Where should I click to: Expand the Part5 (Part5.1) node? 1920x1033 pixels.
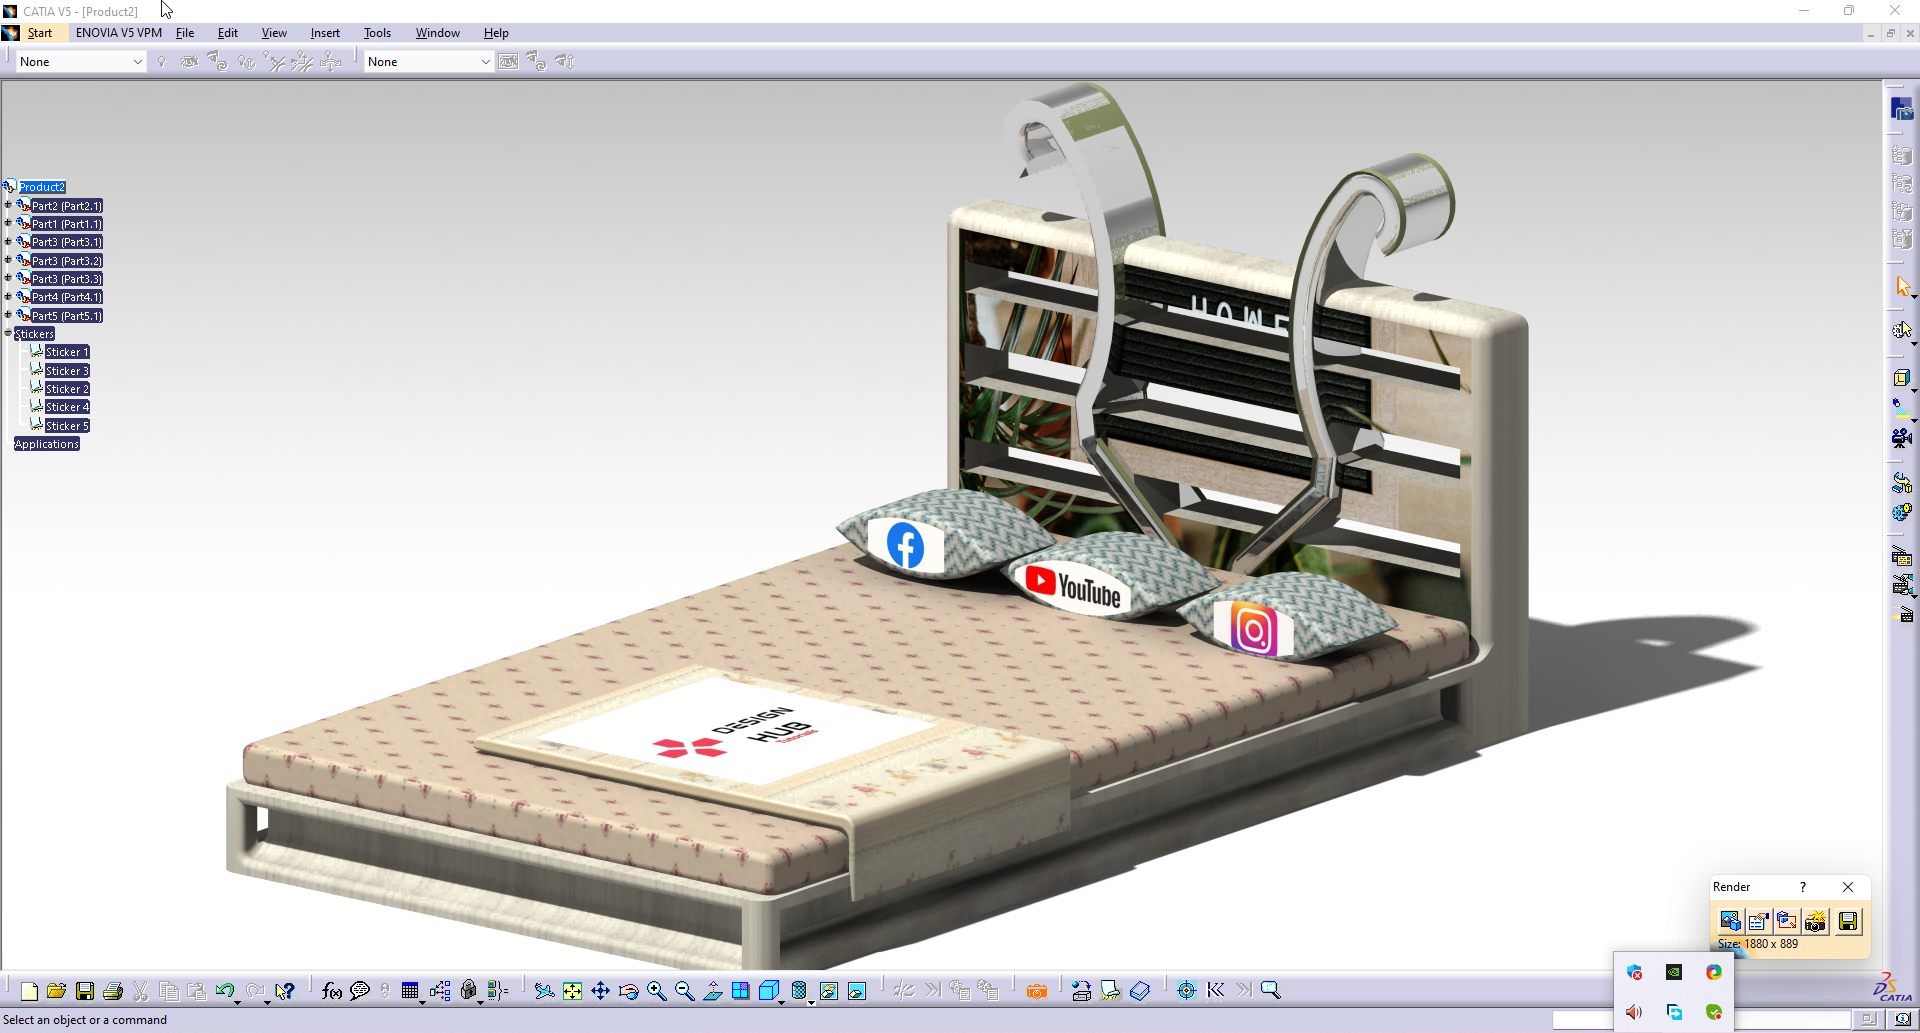(x=8, y=315)
